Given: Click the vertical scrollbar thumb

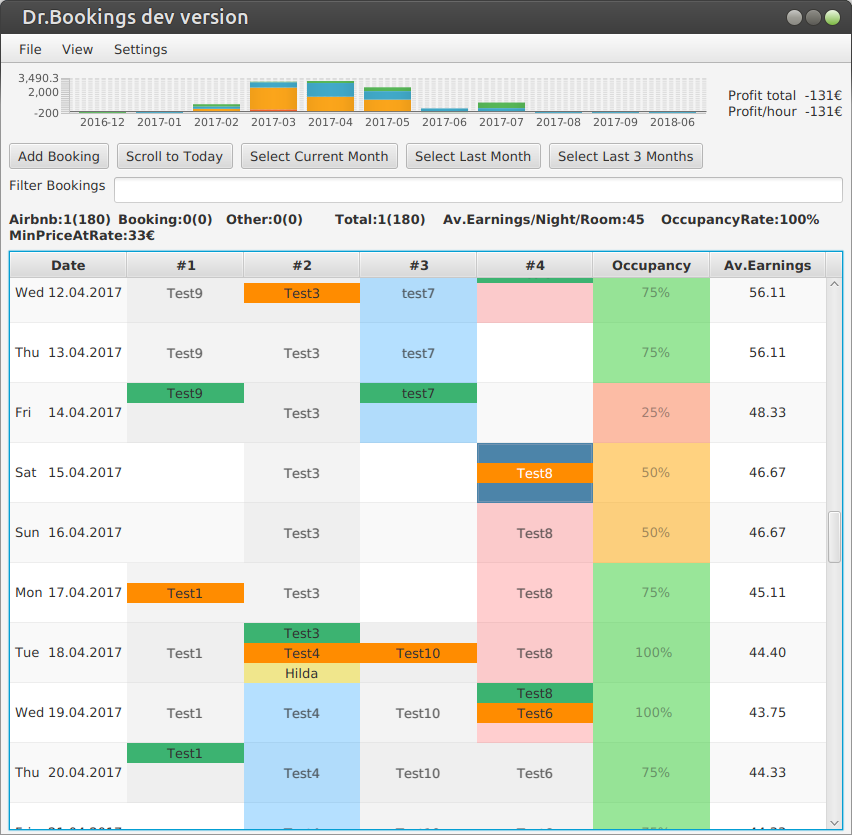Looking at the screenshot, I should pyautogui.click(x=834, y=537).
